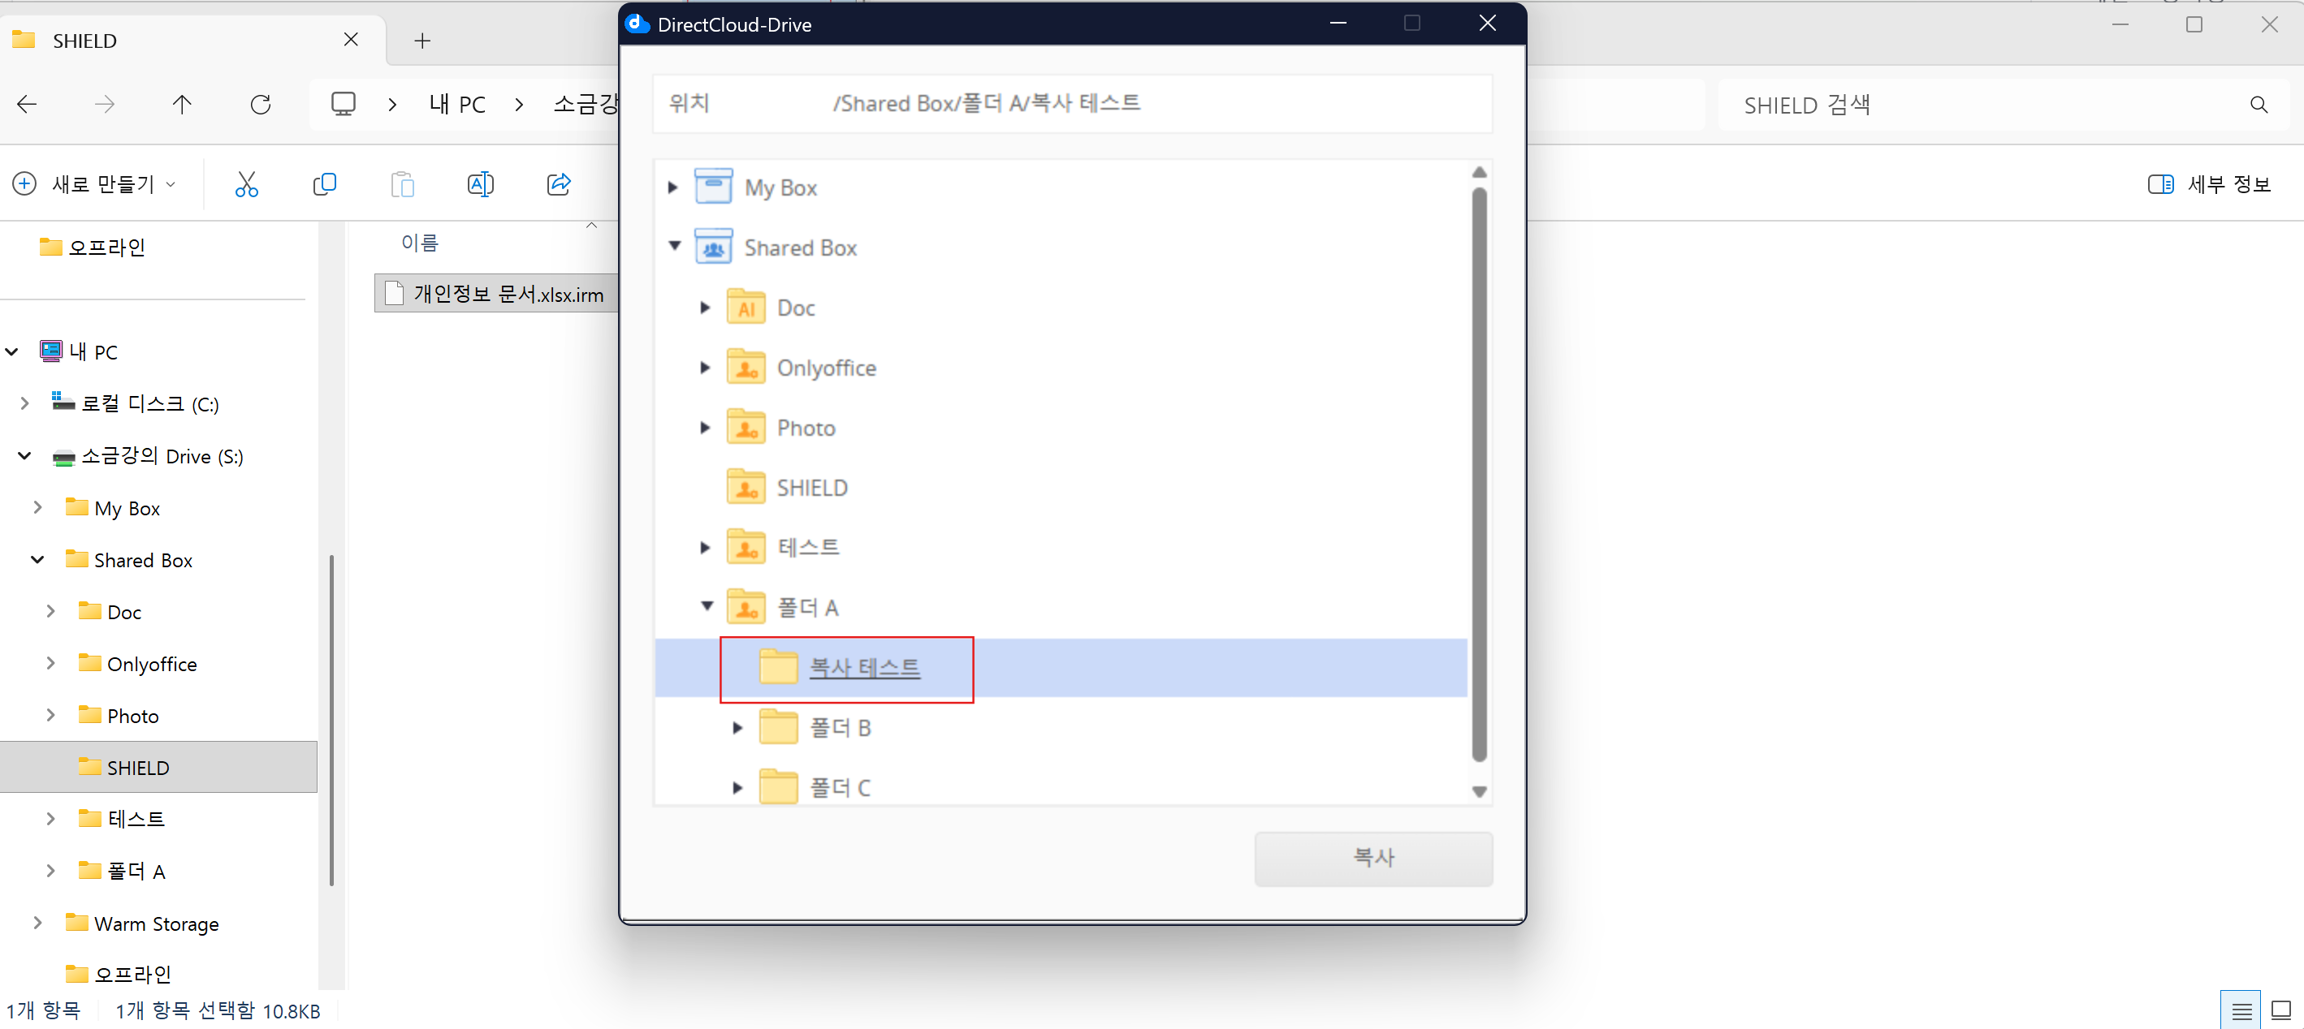Screen dimensions: 2304x1029
Task: Go up one folder level
Action: click(x=182, y=104)
